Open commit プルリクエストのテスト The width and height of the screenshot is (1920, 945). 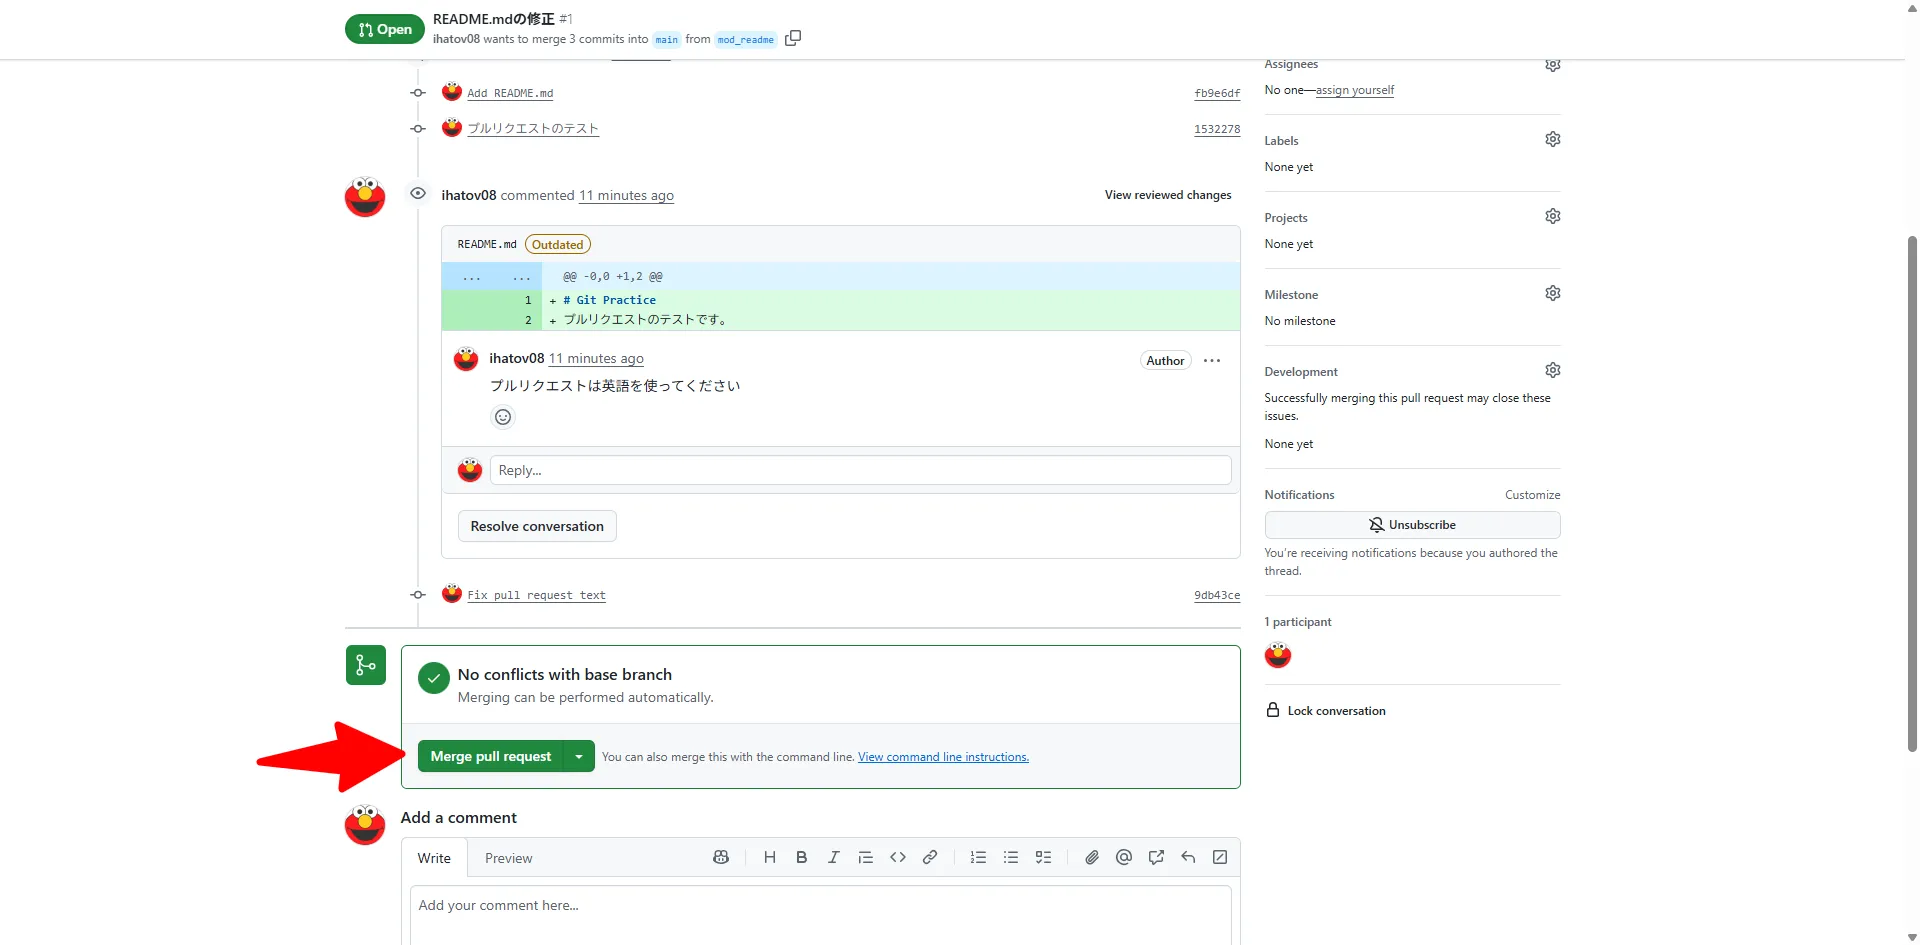click(533, 129)
